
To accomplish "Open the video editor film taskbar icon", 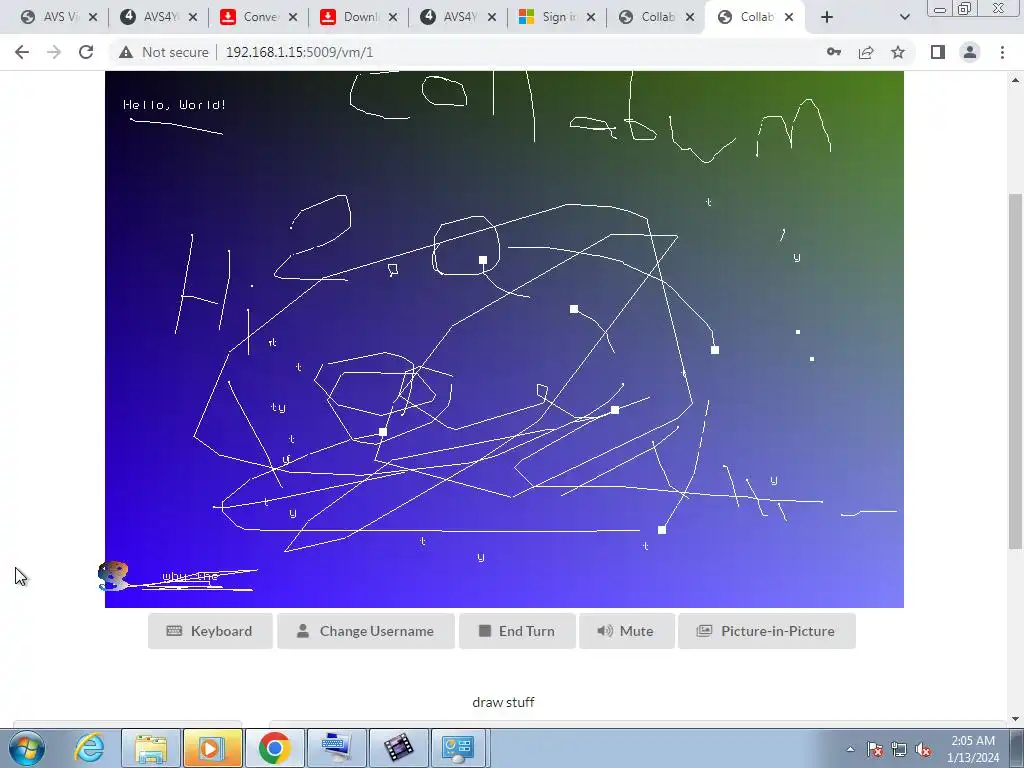I will point(398,748).
